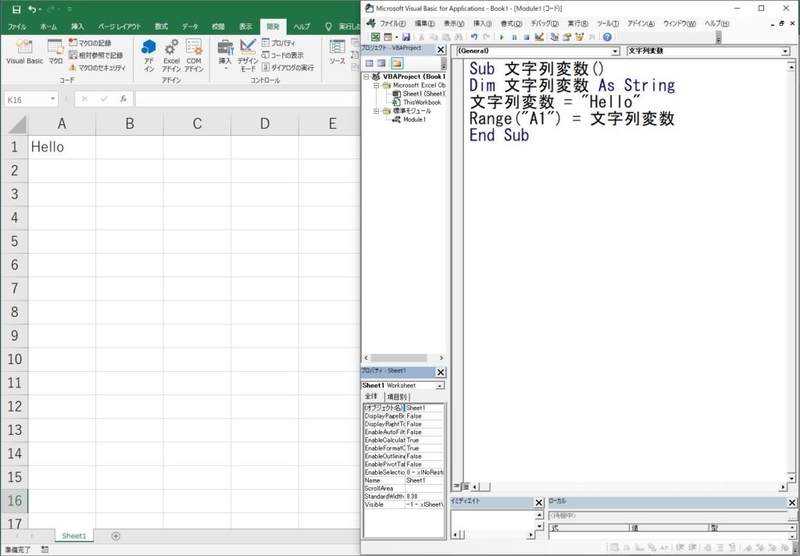Click View Code icon in project pane
Image resolution: width=800 pixels, height=556 pixels.
tap(369, 63)
